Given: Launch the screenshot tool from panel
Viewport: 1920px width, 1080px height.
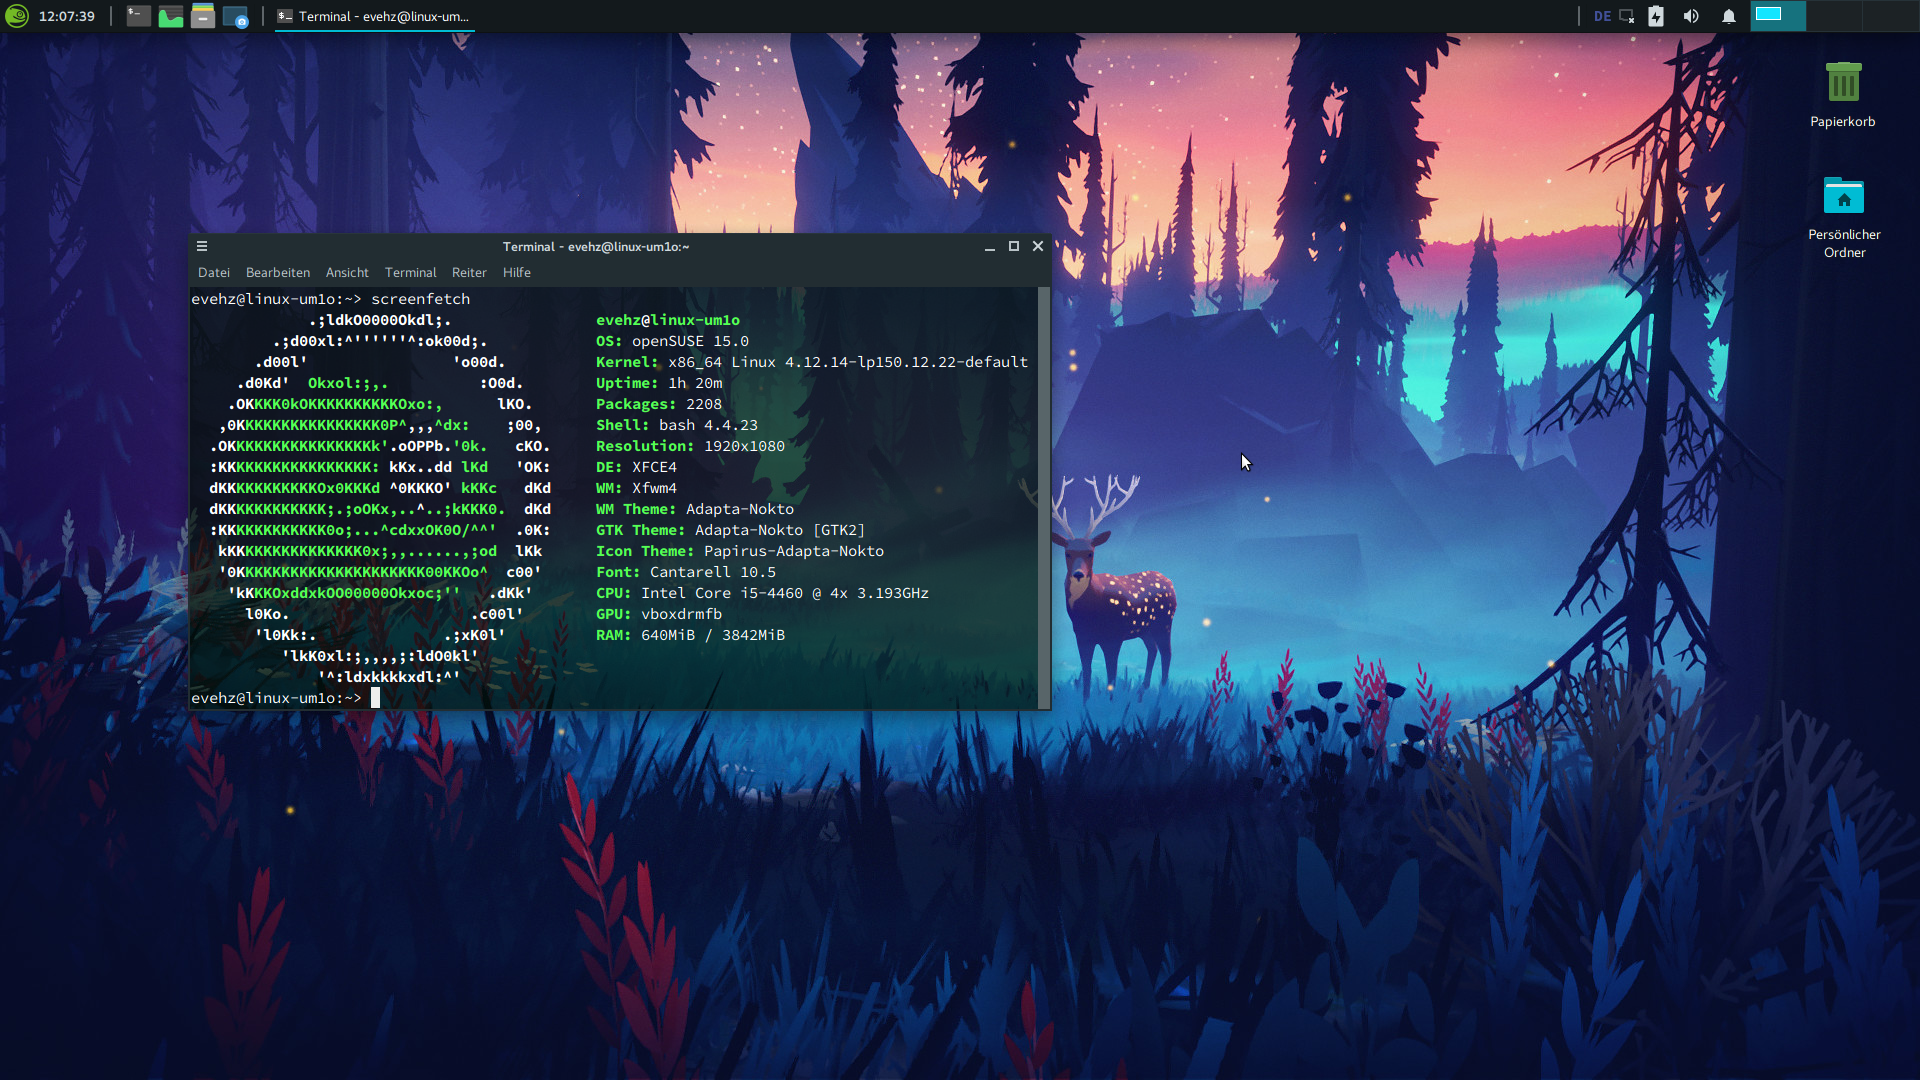Looking at the screenshot, I should 235,16.
